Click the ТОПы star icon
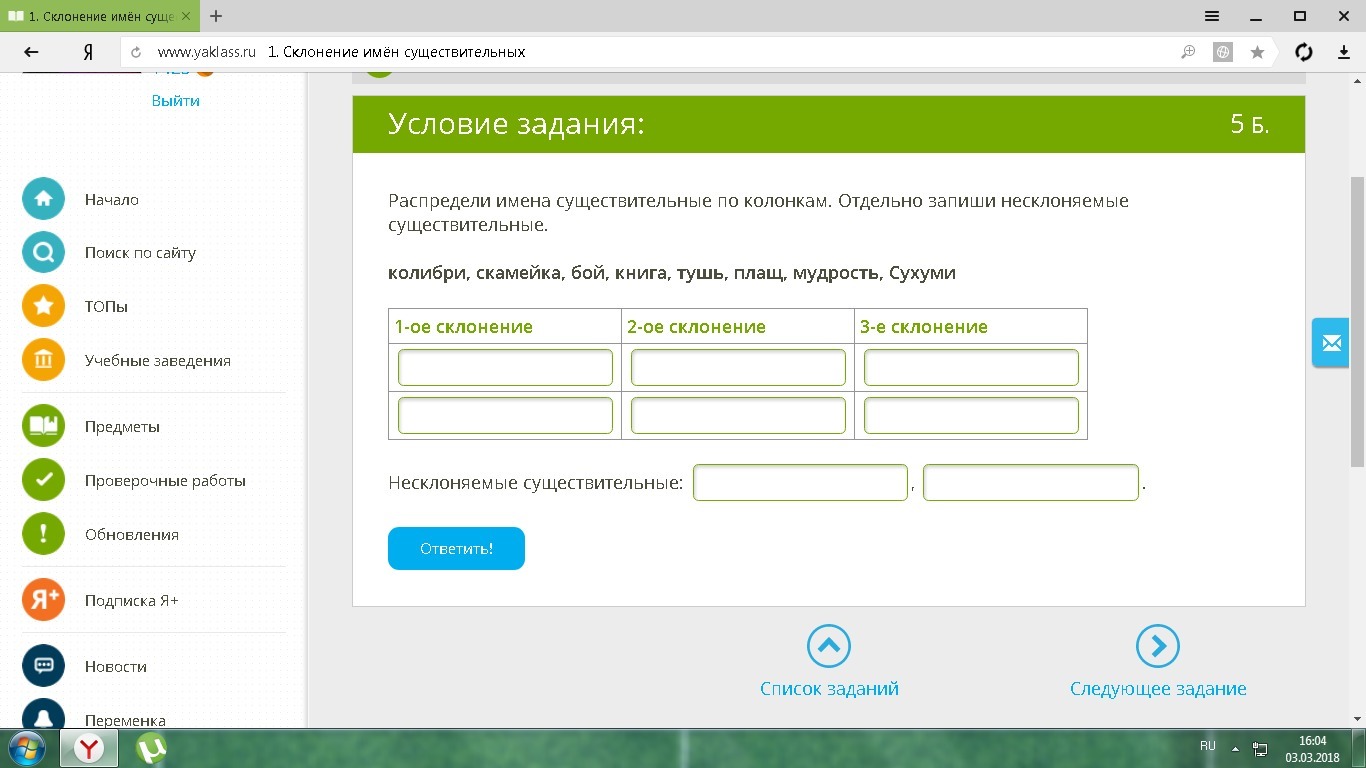 coord(43,307)
